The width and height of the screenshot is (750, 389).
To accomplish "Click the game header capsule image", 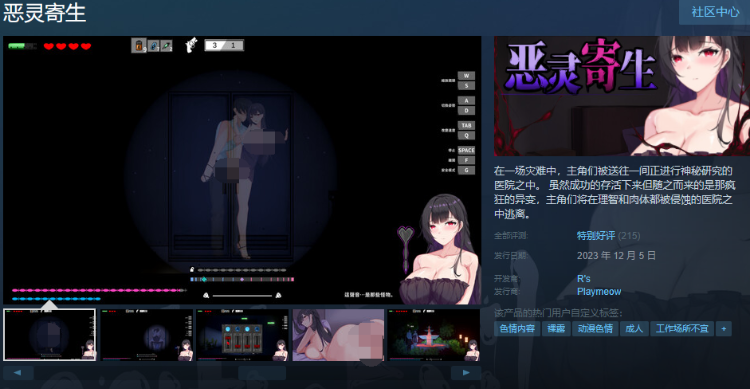I will coord(622,96).
